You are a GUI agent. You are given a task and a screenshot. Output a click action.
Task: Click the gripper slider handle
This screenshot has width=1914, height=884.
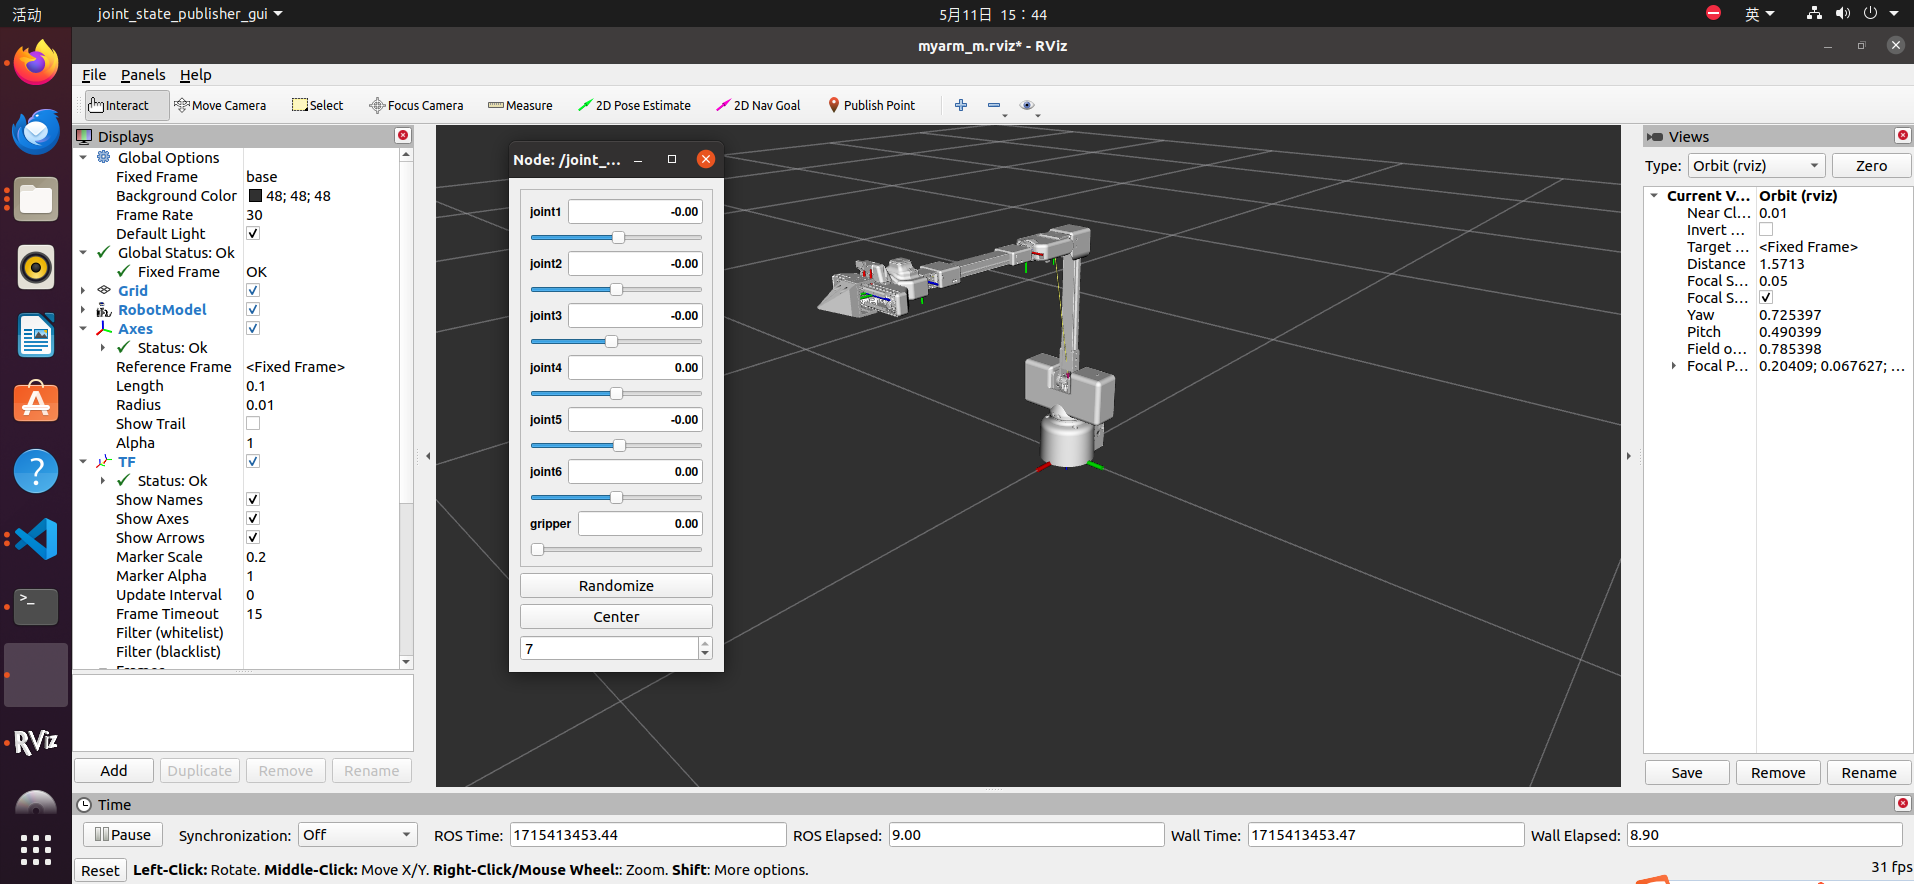point(538,549)
